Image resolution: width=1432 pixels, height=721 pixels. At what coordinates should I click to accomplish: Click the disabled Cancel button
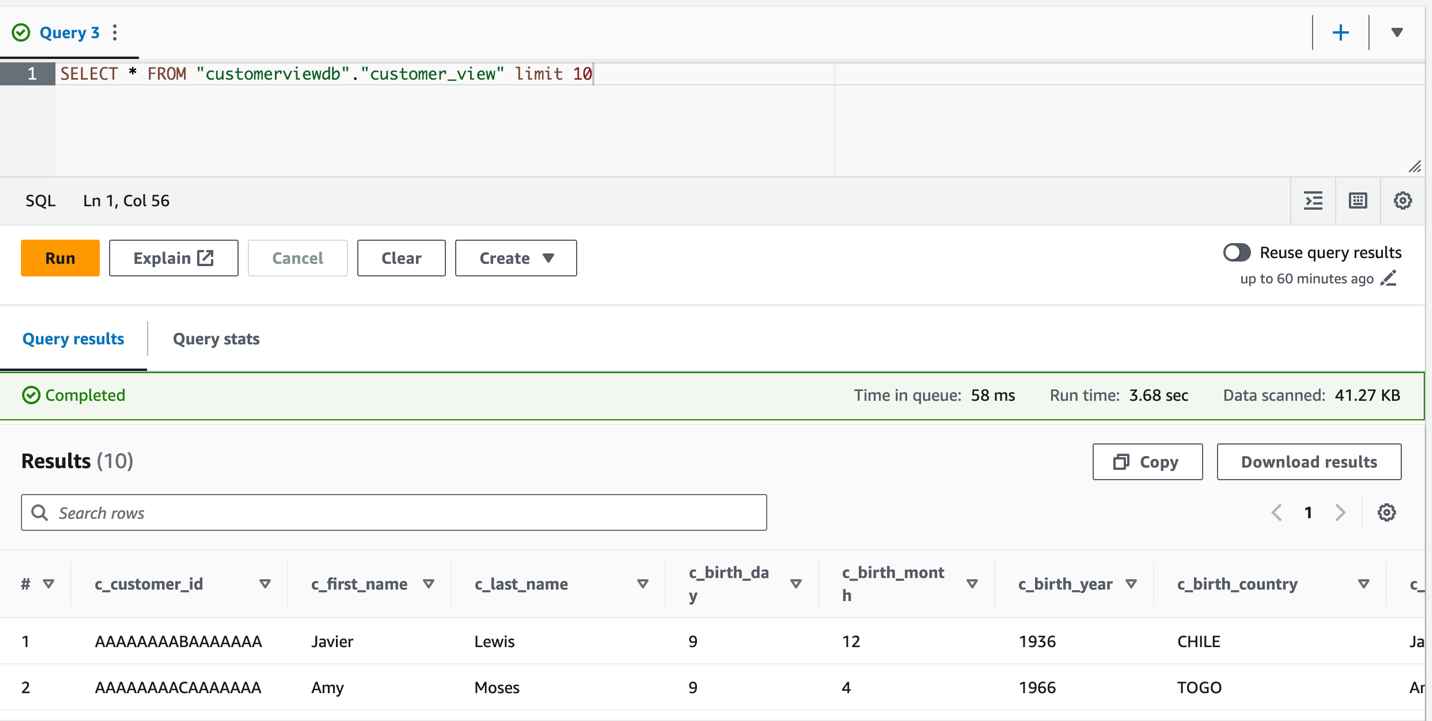(298, 258)
